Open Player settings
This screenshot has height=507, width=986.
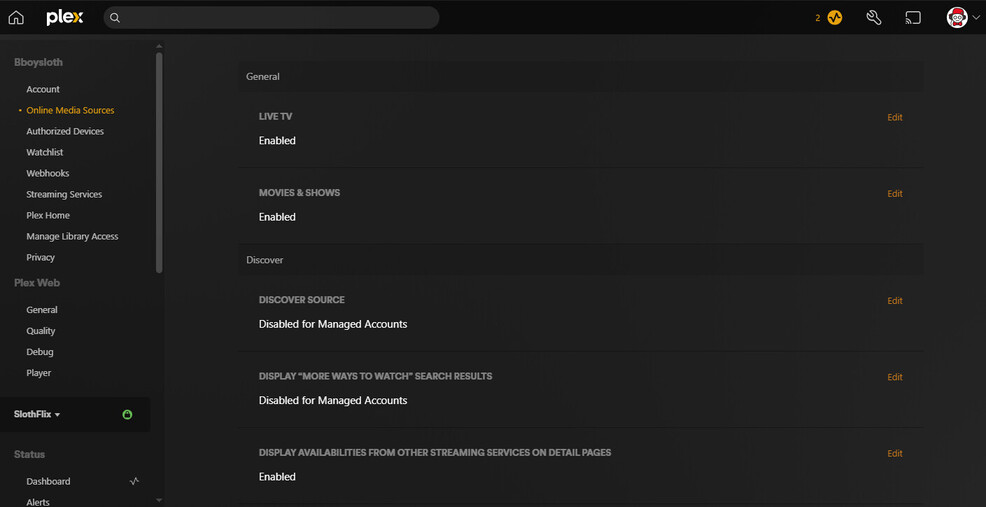(38, 373)
